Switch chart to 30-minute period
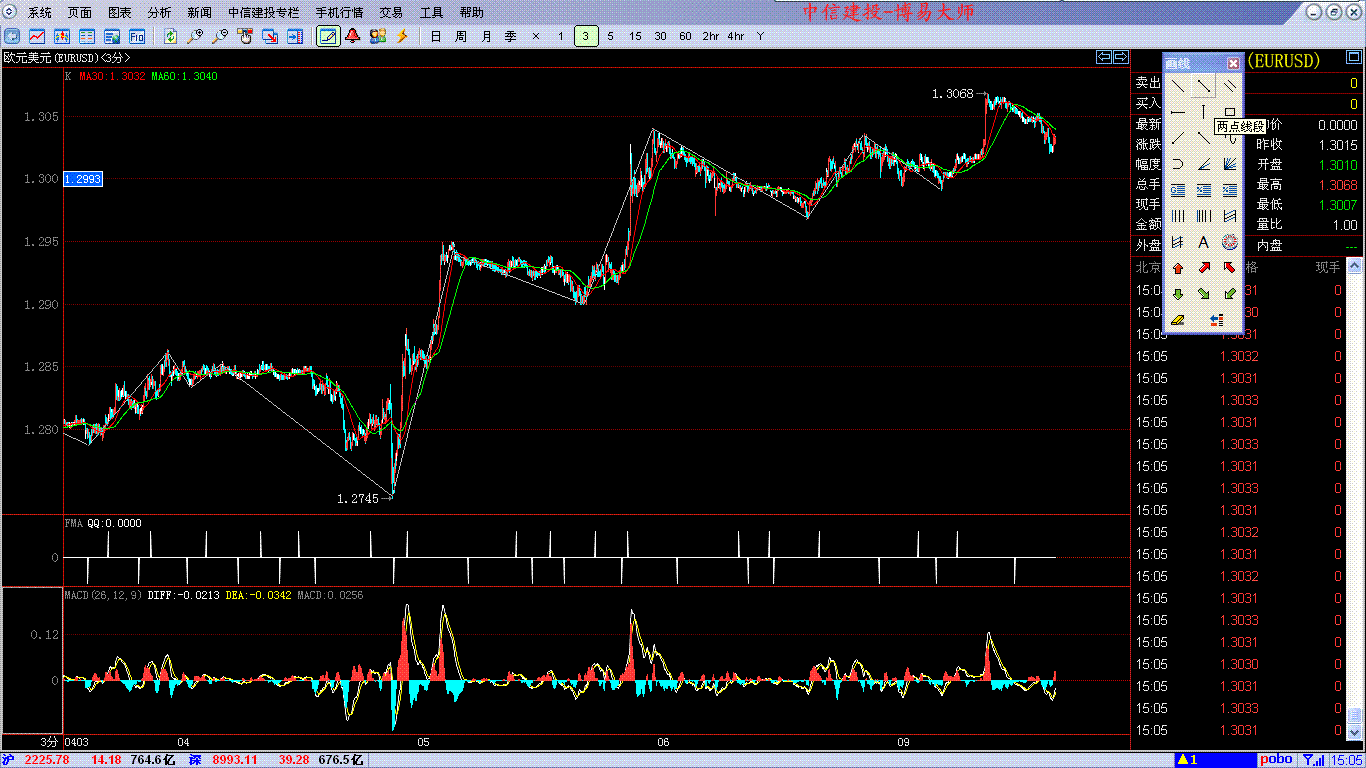 [661, 36]
